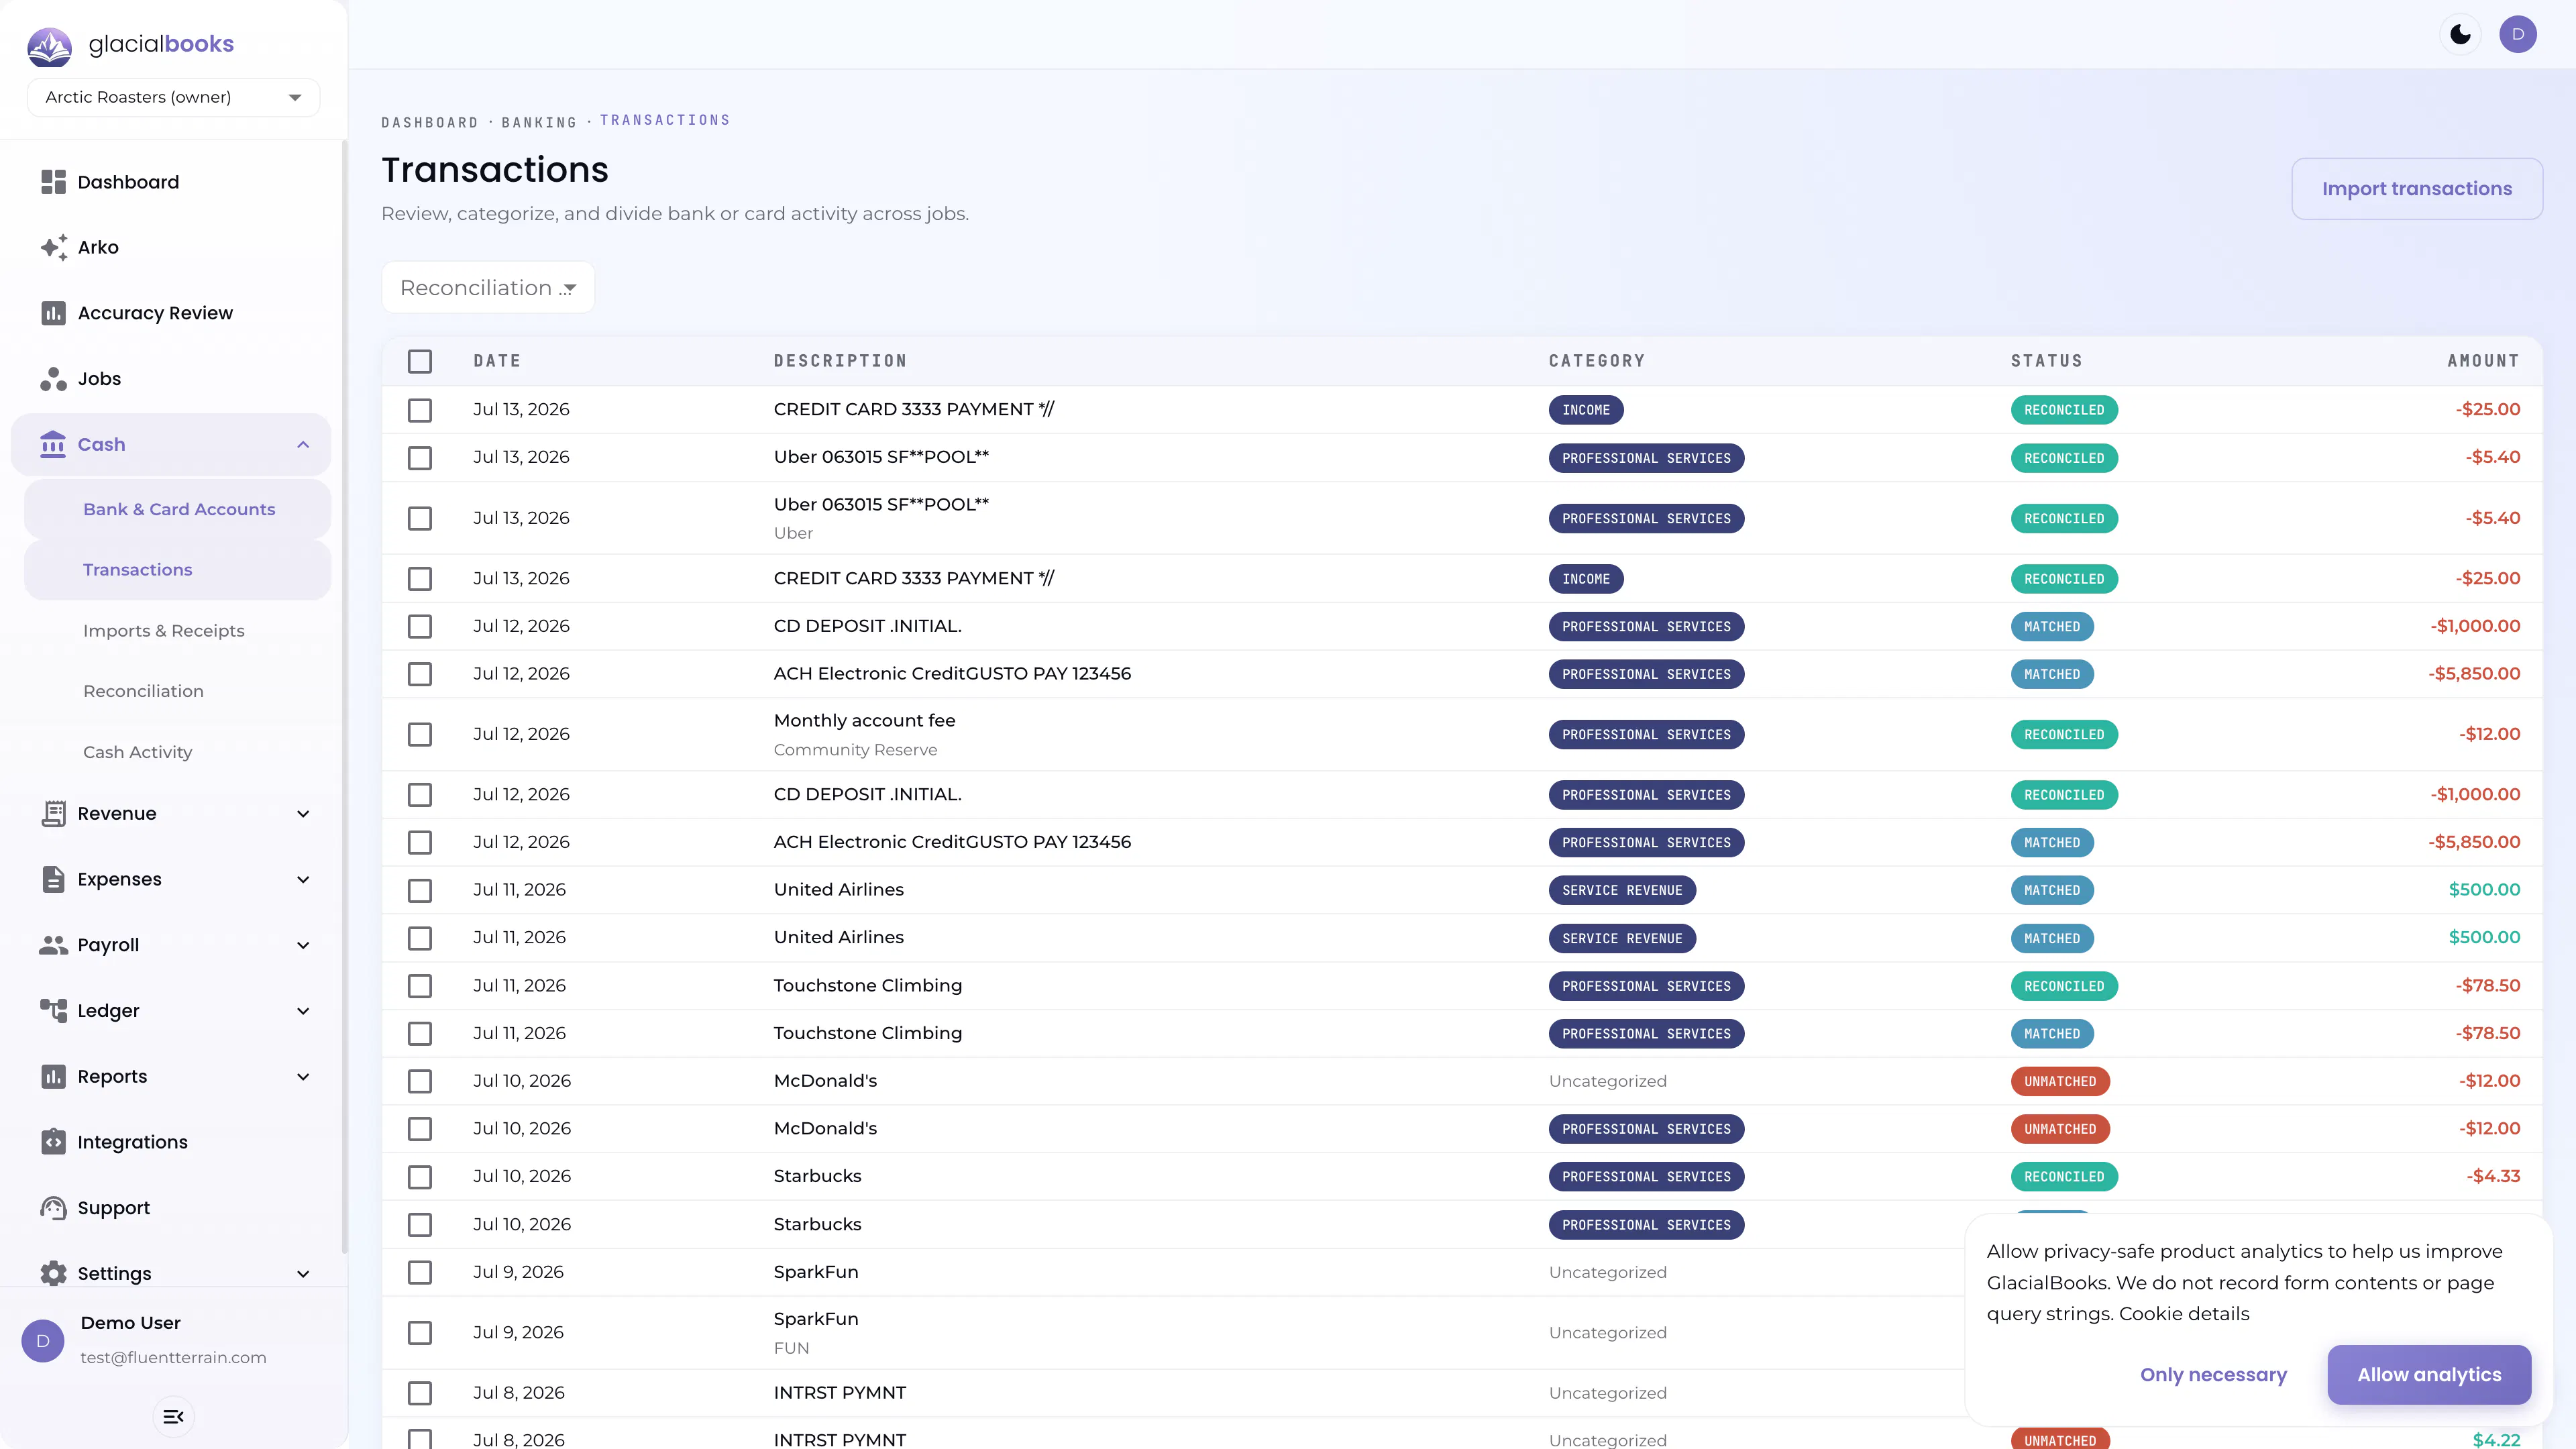The image size is (2576, 1449).
Task: Click the Demo User avatar in sidebar
Action: [43, 1341]
